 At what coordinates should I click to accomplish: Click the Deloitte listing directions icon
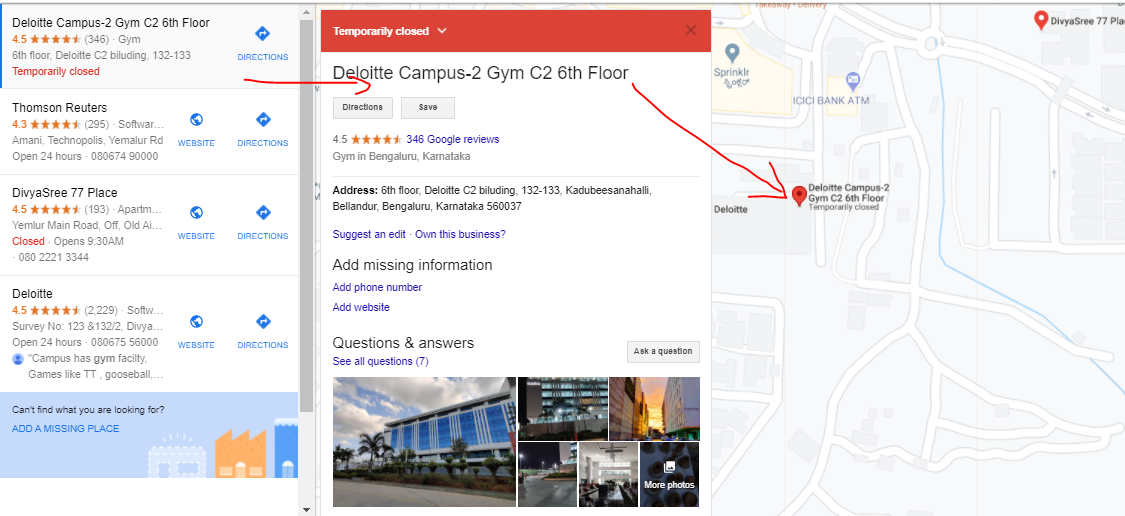pyautogui.click(x=263, y=322)
